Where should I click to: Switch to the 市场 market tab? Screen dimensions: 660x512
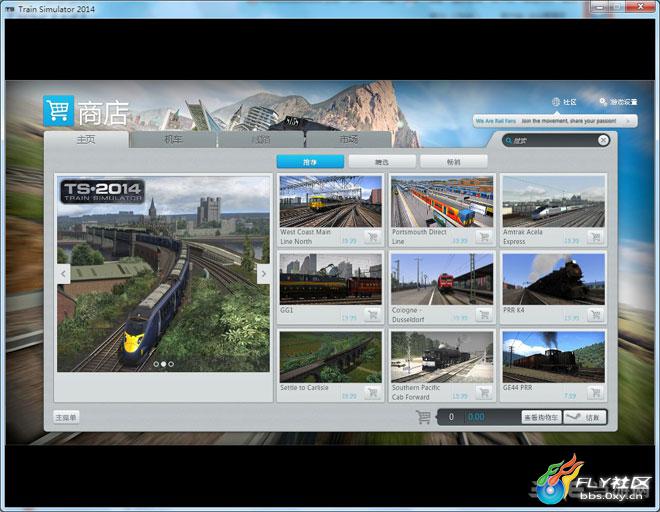pos(349,139)
